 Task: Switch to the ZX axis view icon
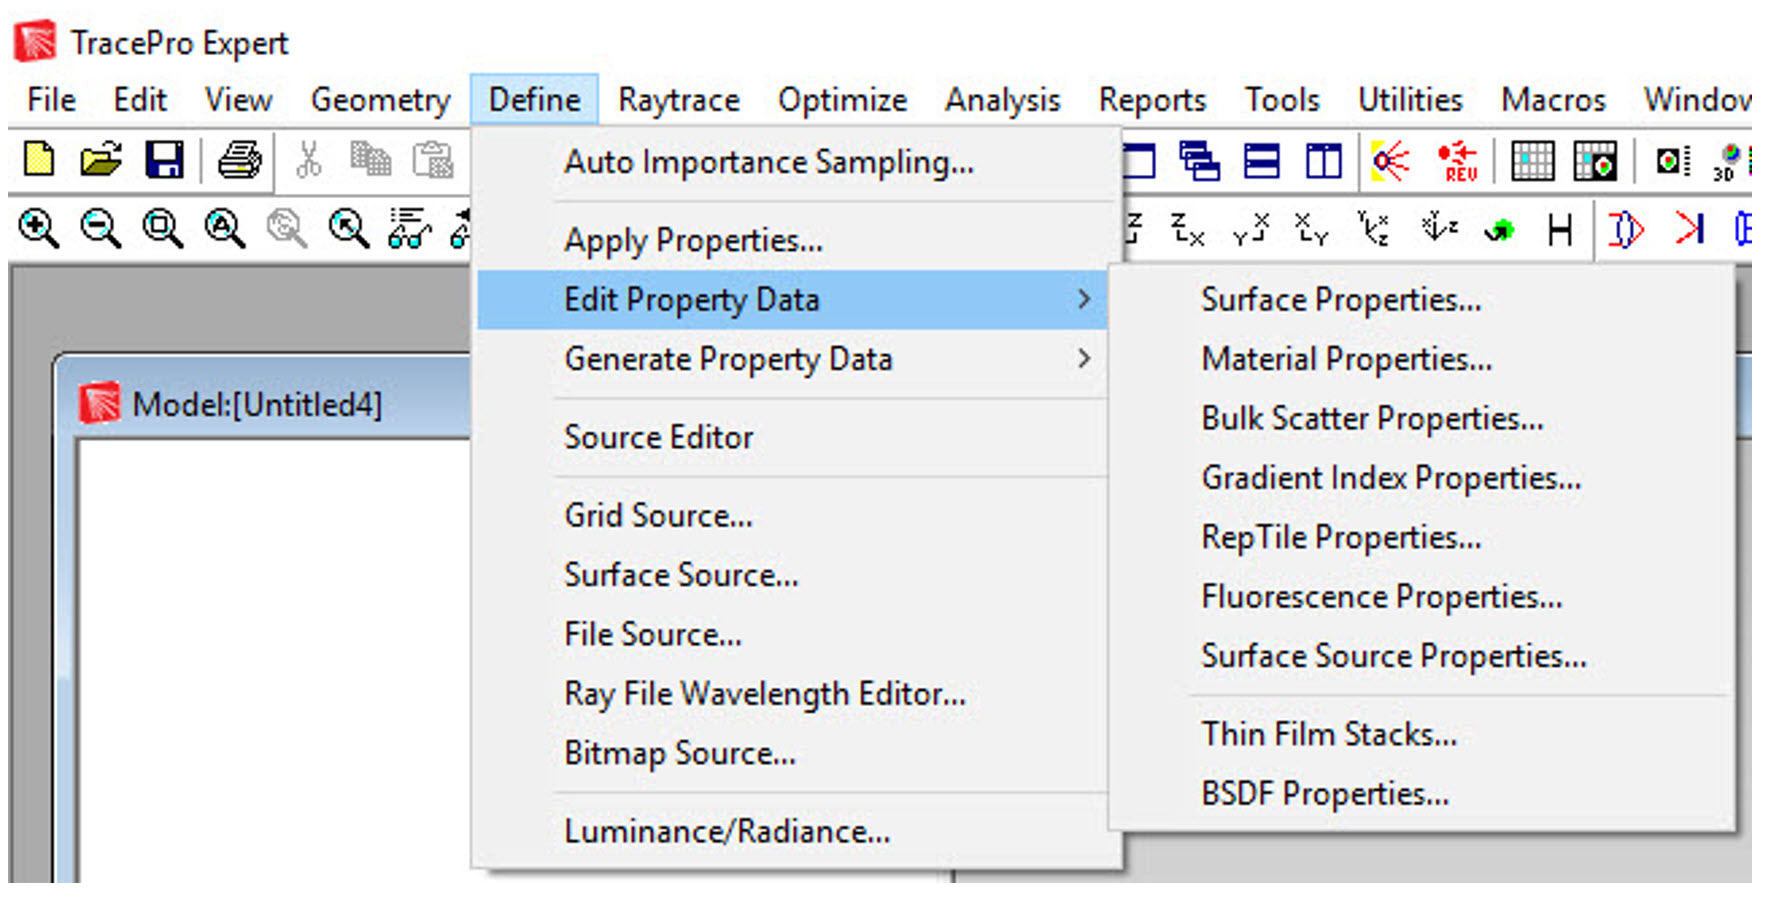[x=1188, y=229]
